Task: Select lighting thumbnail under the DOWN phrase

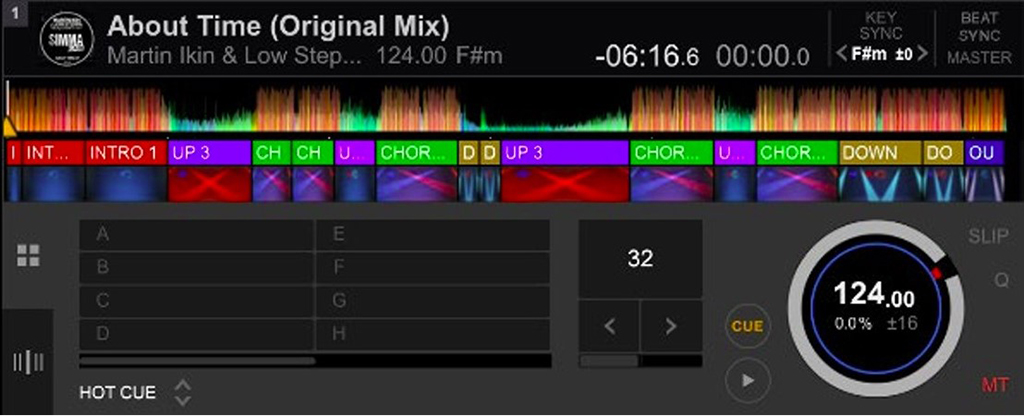Action: [x=880, y=184]
